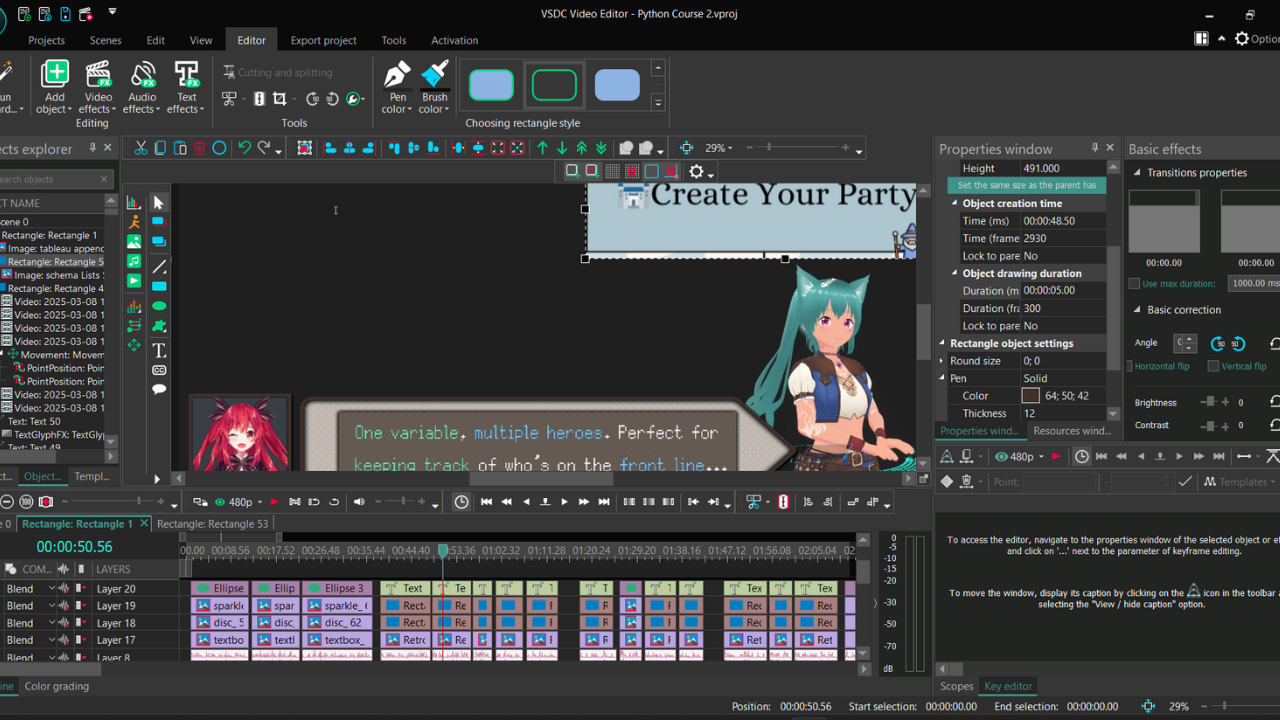Select the subtitle CC tool
The image size is (1280, 720).
click(x=159, y=370)
